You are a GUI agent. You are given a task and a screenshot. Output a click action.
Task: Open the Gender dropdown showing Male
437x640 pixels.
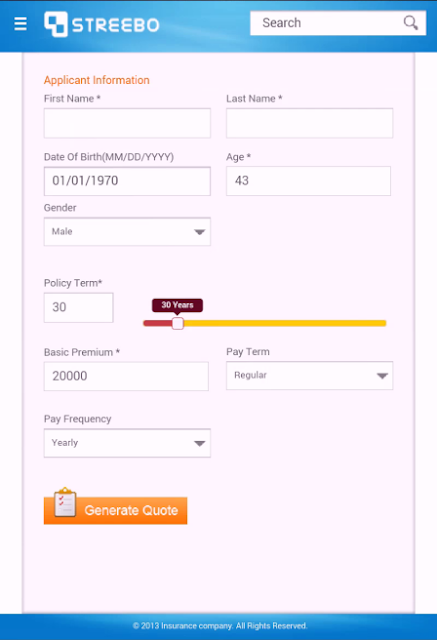pos(127,231)
